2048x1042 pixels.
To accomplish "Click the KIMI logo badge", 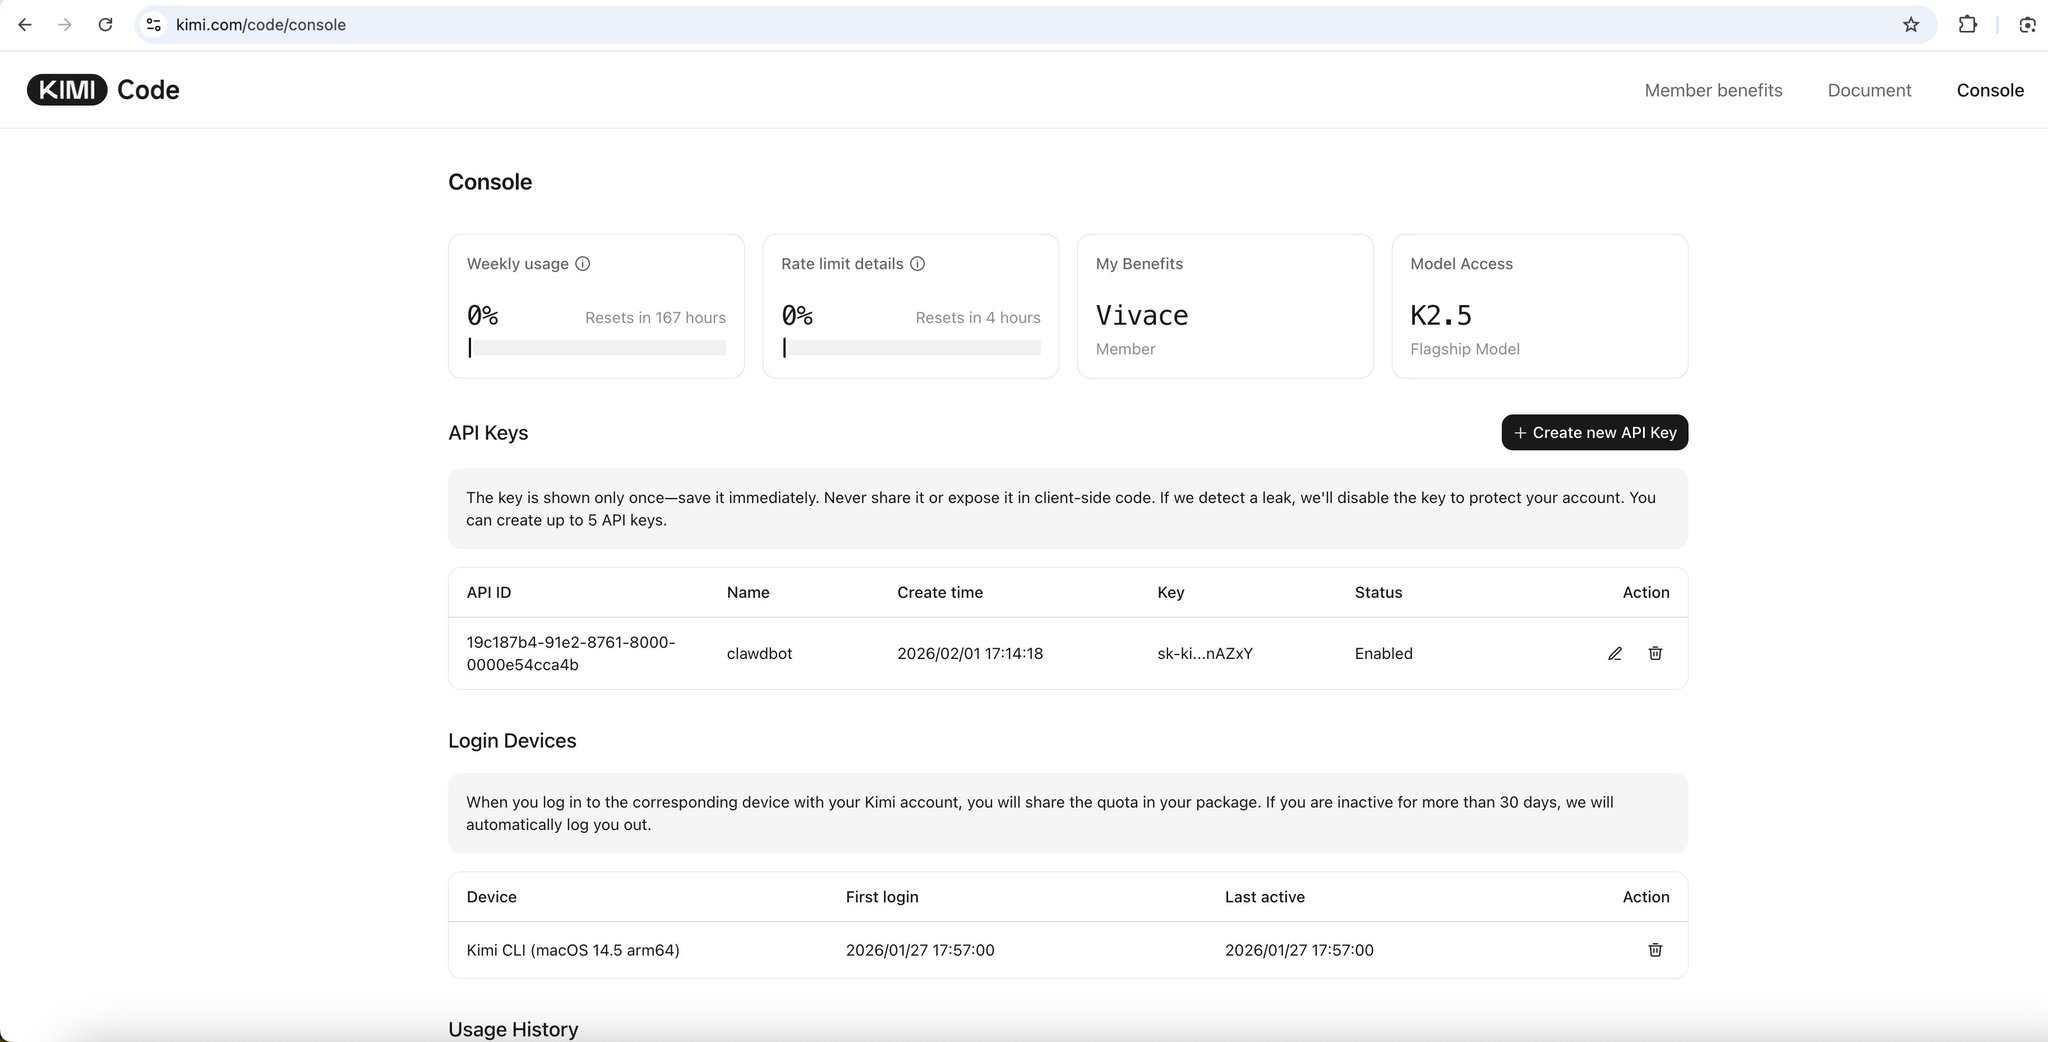I will tap(67, 90).
